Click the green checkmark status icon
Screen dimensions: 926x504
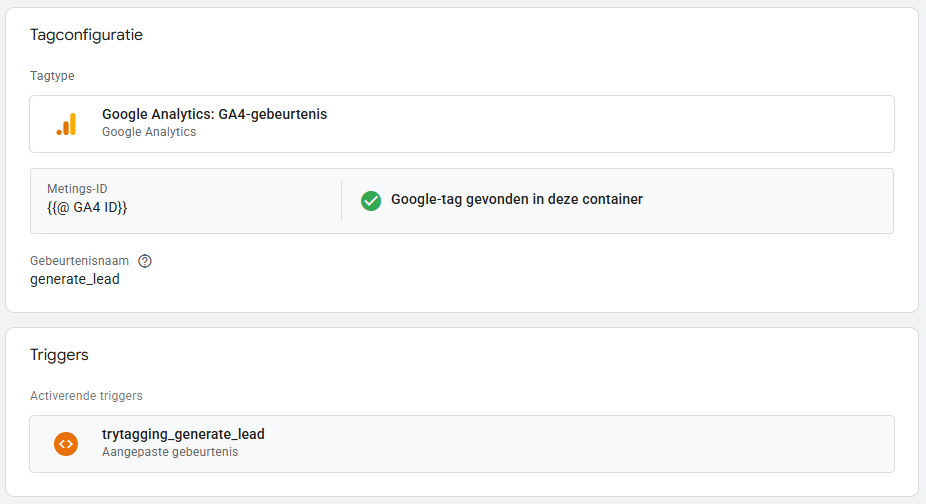(x=371, y=200)
